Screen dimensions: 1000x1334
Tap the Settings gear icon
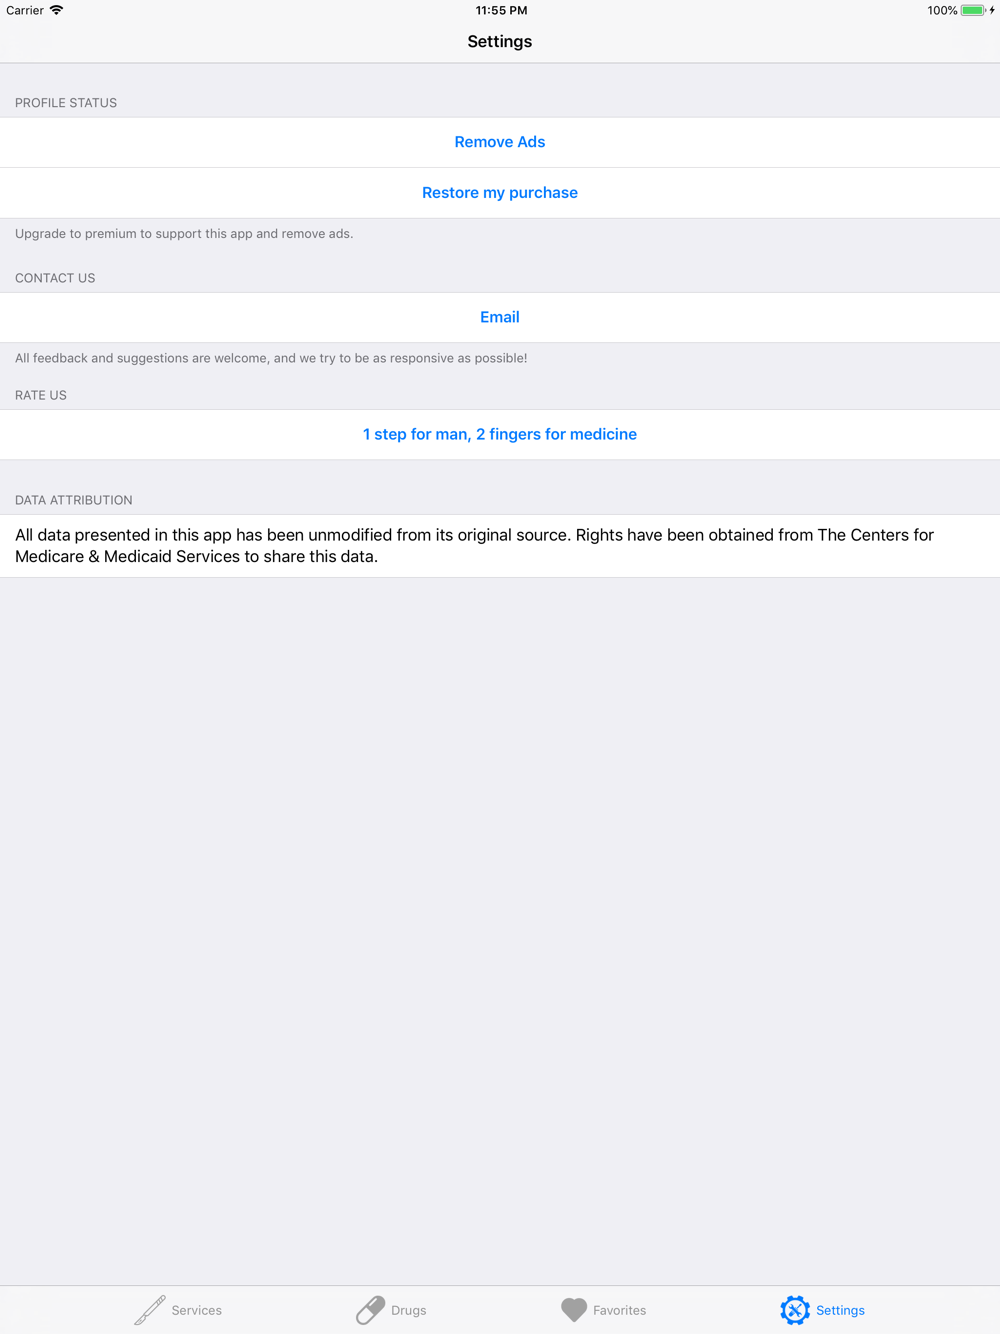click(x=795, y=1310)
